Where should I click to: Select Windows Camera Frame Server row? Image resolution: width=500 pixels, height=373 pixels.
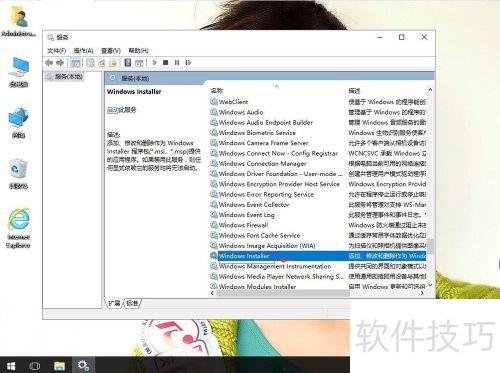click(x=263, y=143)
